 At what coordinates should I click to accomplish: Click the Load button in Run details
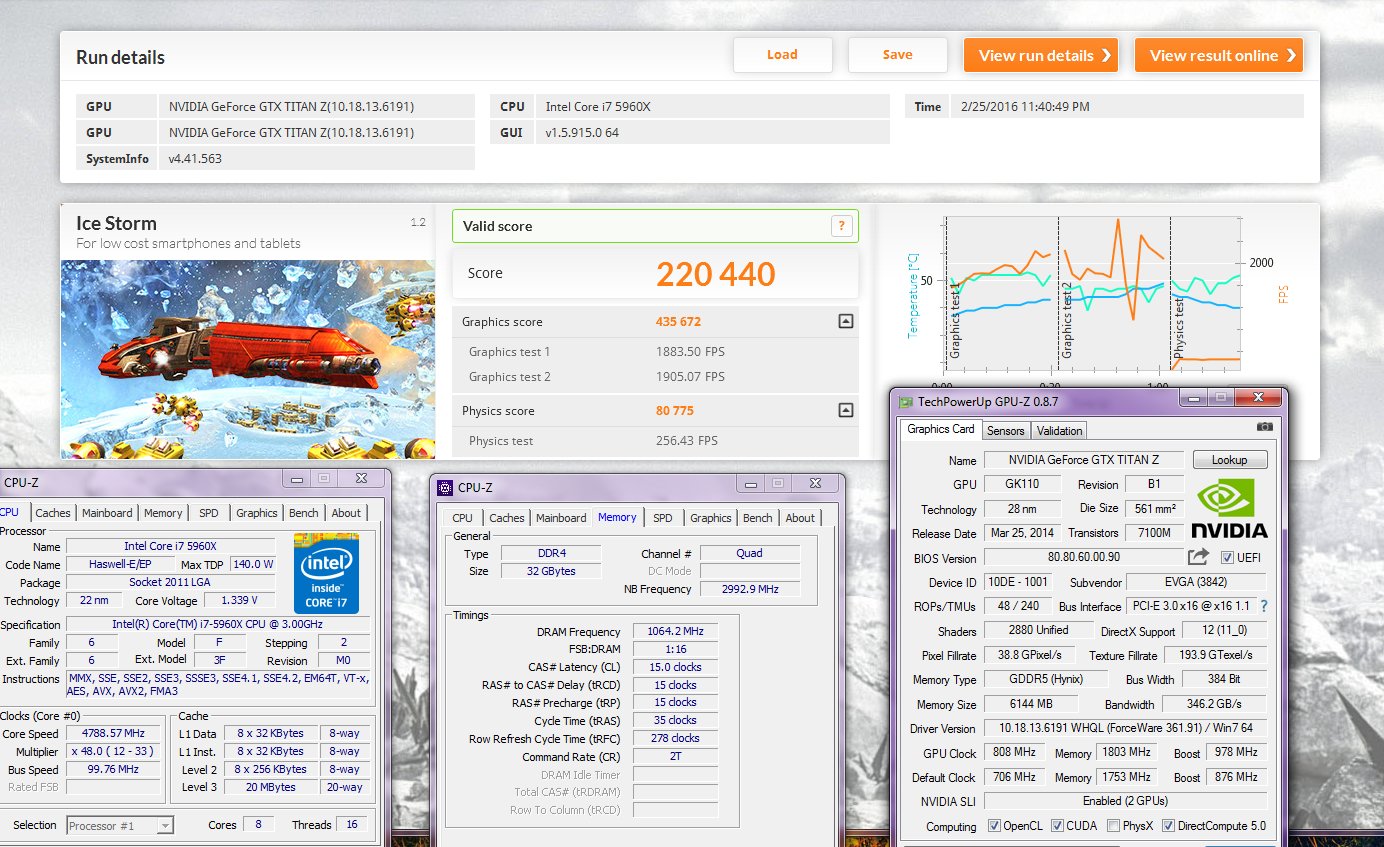(782, 55)
